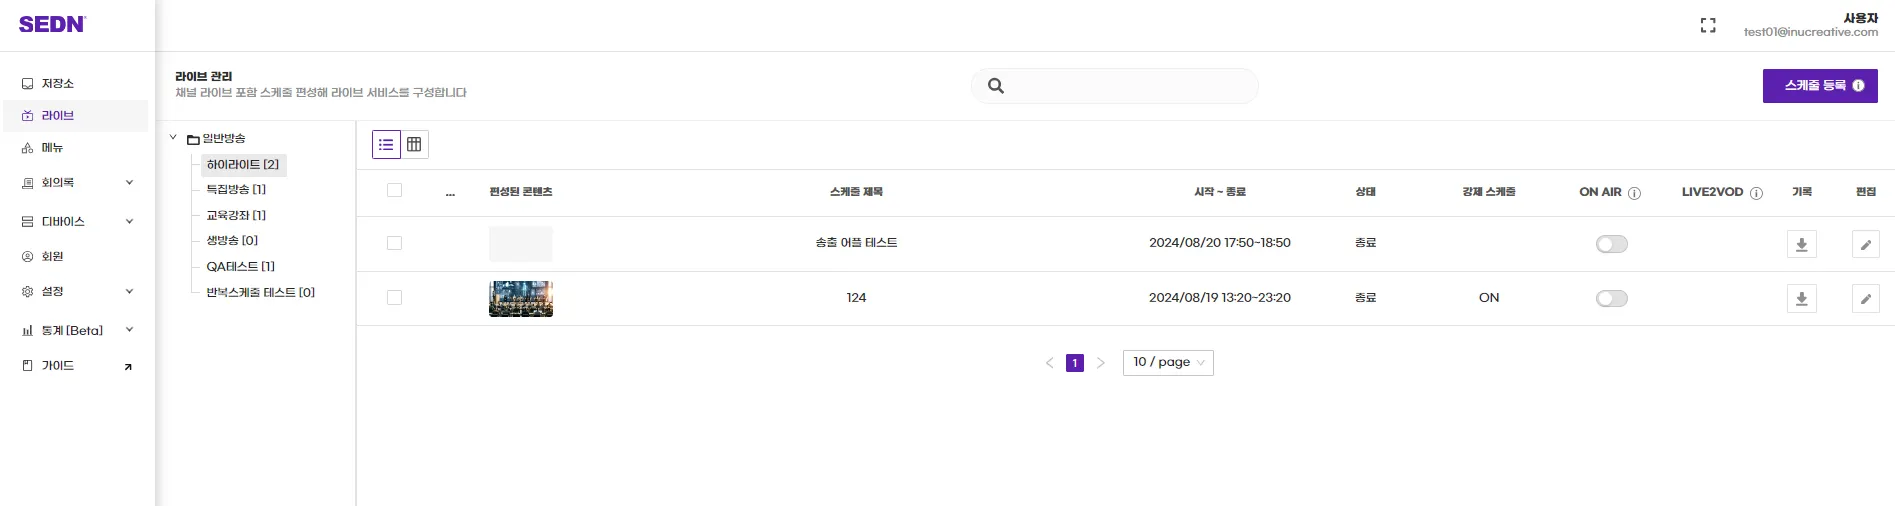Edit the schedule titled 124
Viewport: 1895px width, 506px height.
click(x=1866, y=299)
